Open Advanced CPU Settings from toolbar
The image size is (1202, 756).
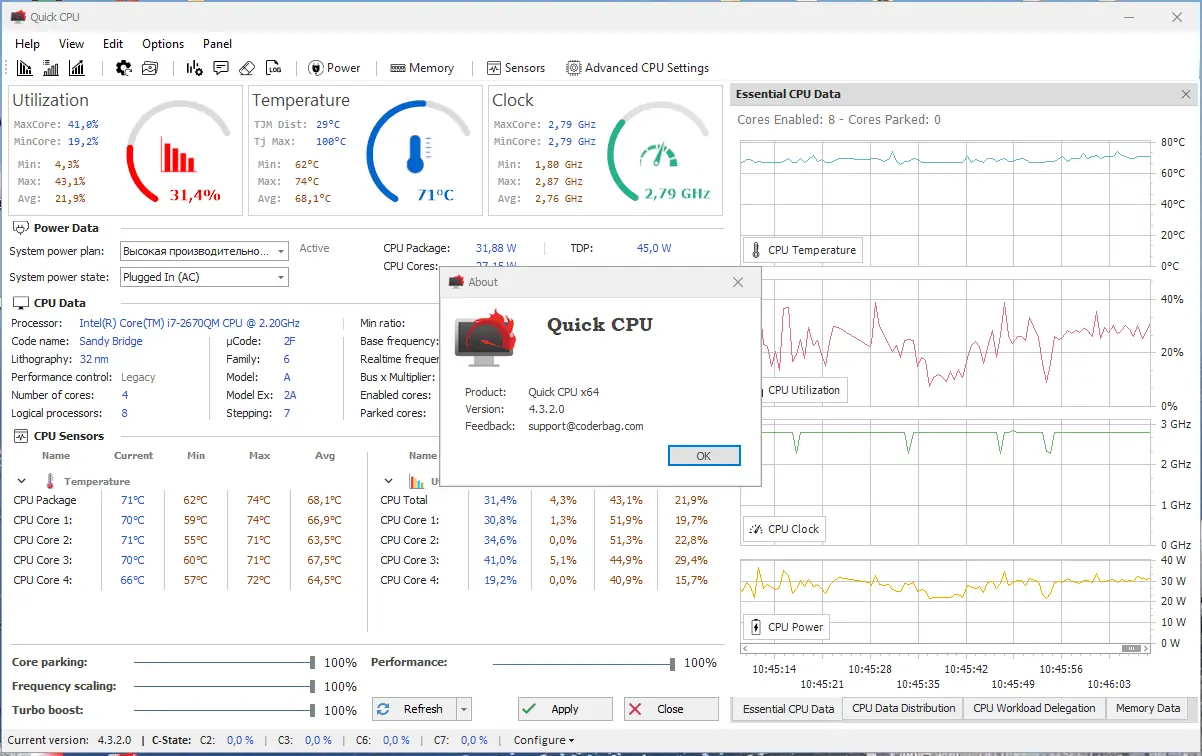click(638, 68)
